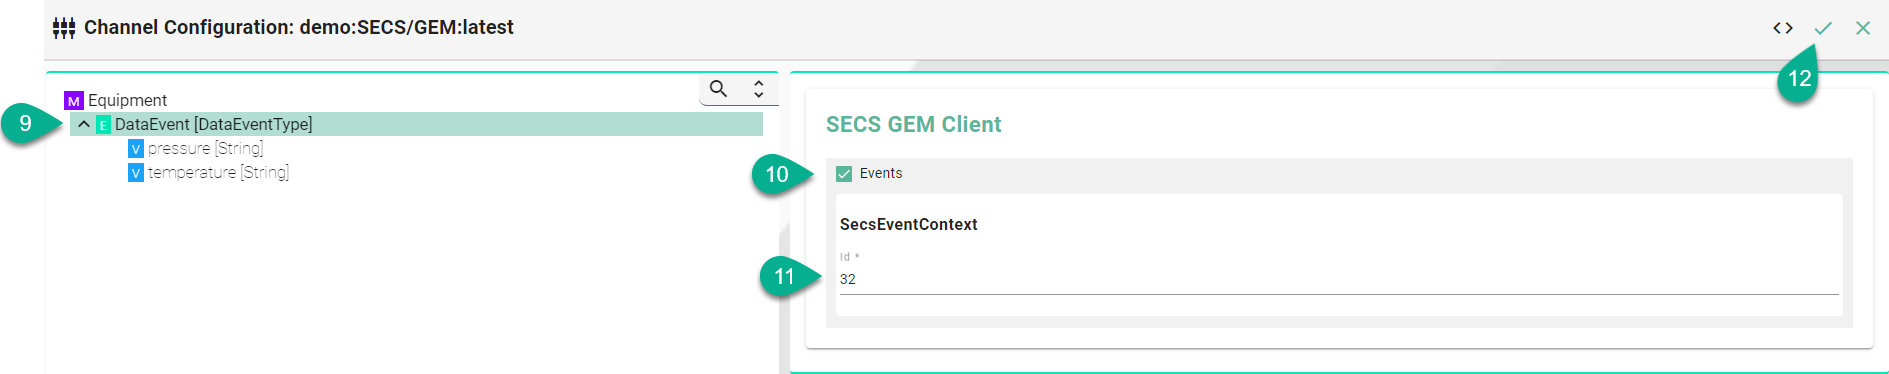Click the Channel Configuration title icon
The height and width of the screenshot is (374, 1889).
64,28
